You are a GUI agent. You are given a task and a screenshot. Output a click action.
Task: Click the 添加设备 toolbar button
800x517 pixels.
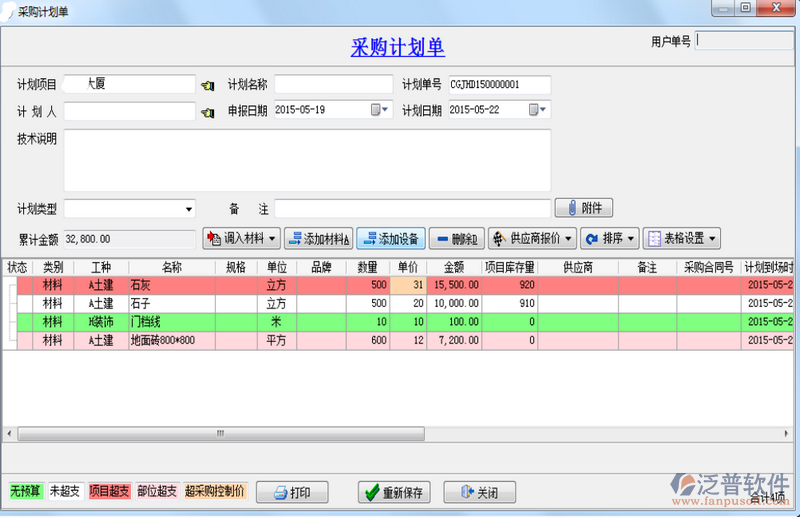[391, 239]
